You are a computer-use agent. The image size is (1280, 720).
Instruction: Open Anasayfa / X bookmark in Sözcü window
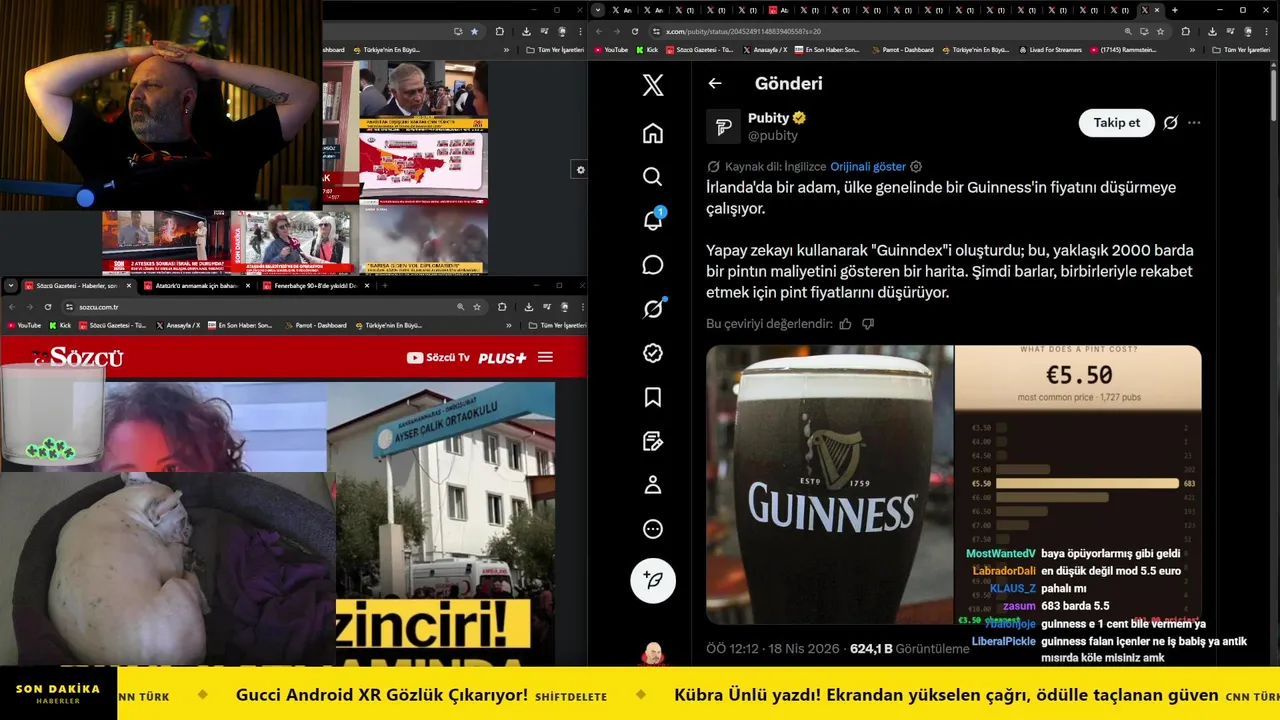click(177, 325)
